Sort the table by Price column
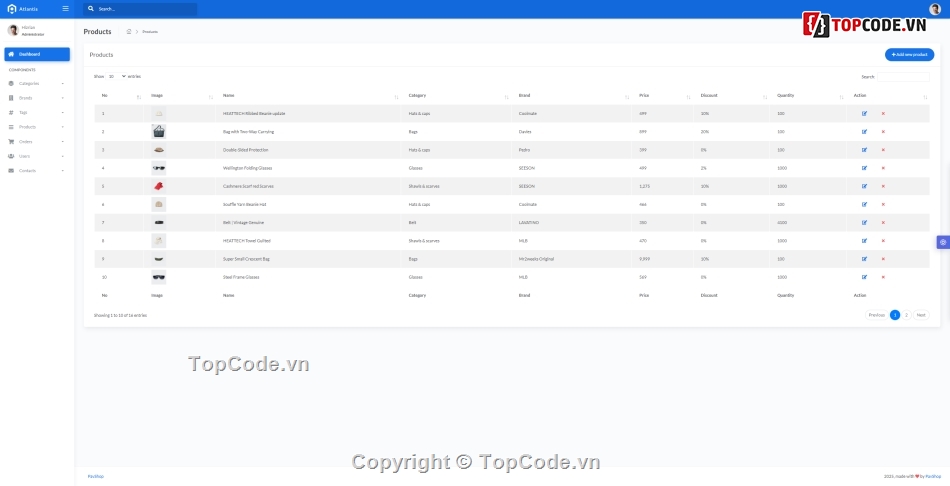This screenshot has height=486, width=950. (663, 96)
